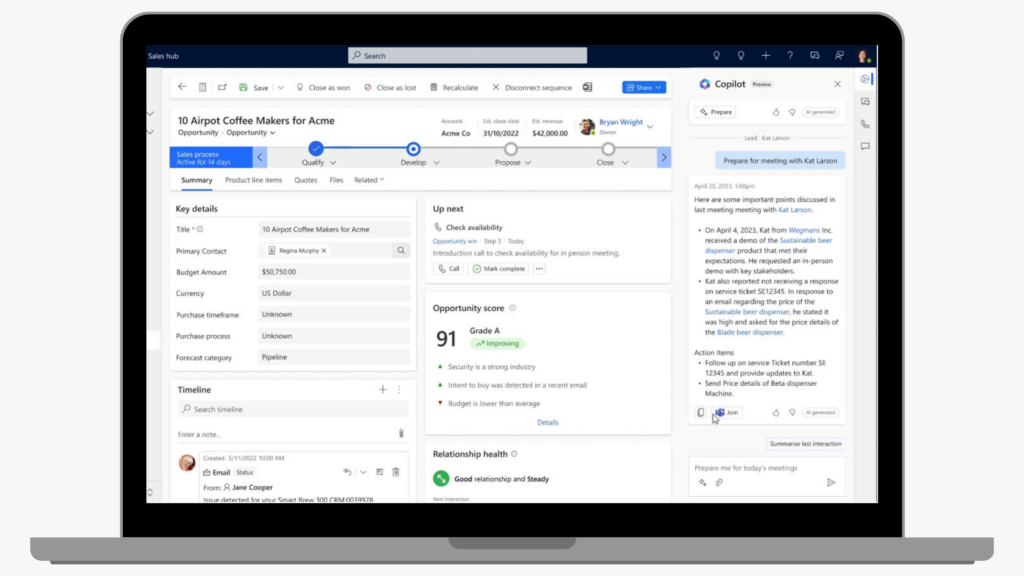Click the phone icon in right sidebar

coord(865,124)
